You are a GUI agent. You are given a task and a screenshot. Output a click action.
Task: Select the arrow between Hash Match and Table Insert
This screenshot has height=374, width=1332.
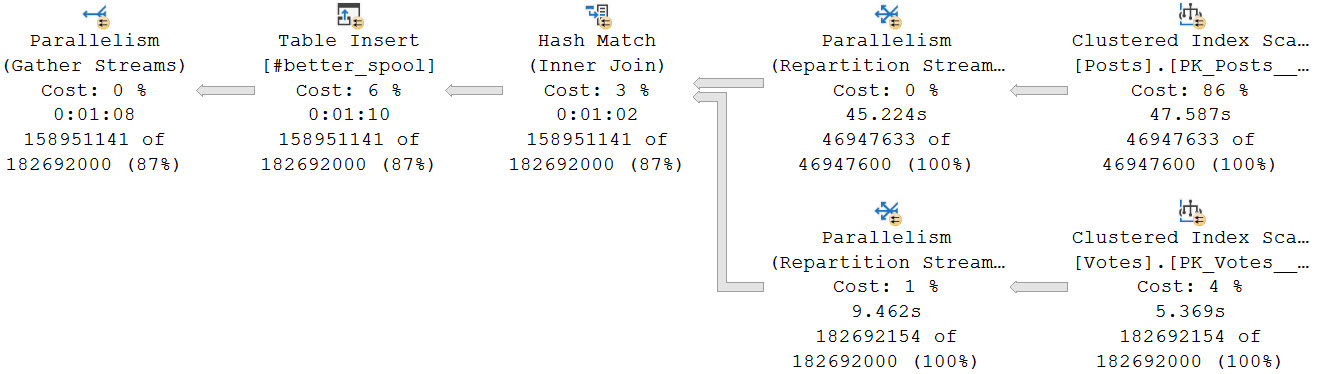474,91
